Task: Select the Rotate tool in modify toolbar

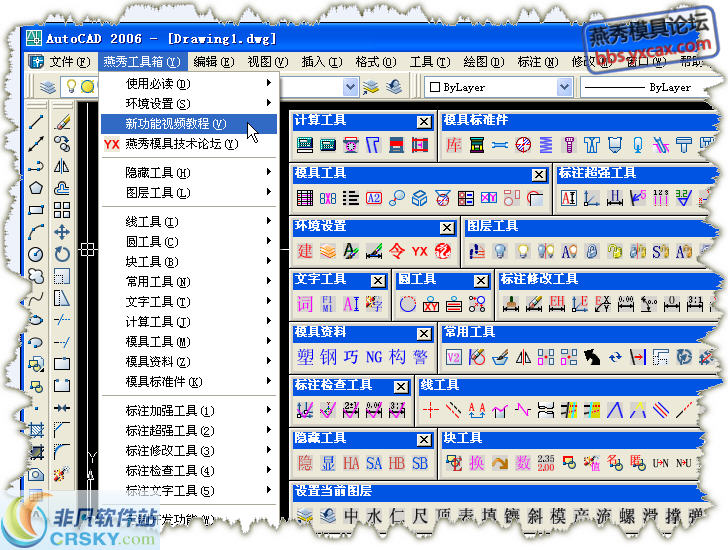Action: click(62, 254)
